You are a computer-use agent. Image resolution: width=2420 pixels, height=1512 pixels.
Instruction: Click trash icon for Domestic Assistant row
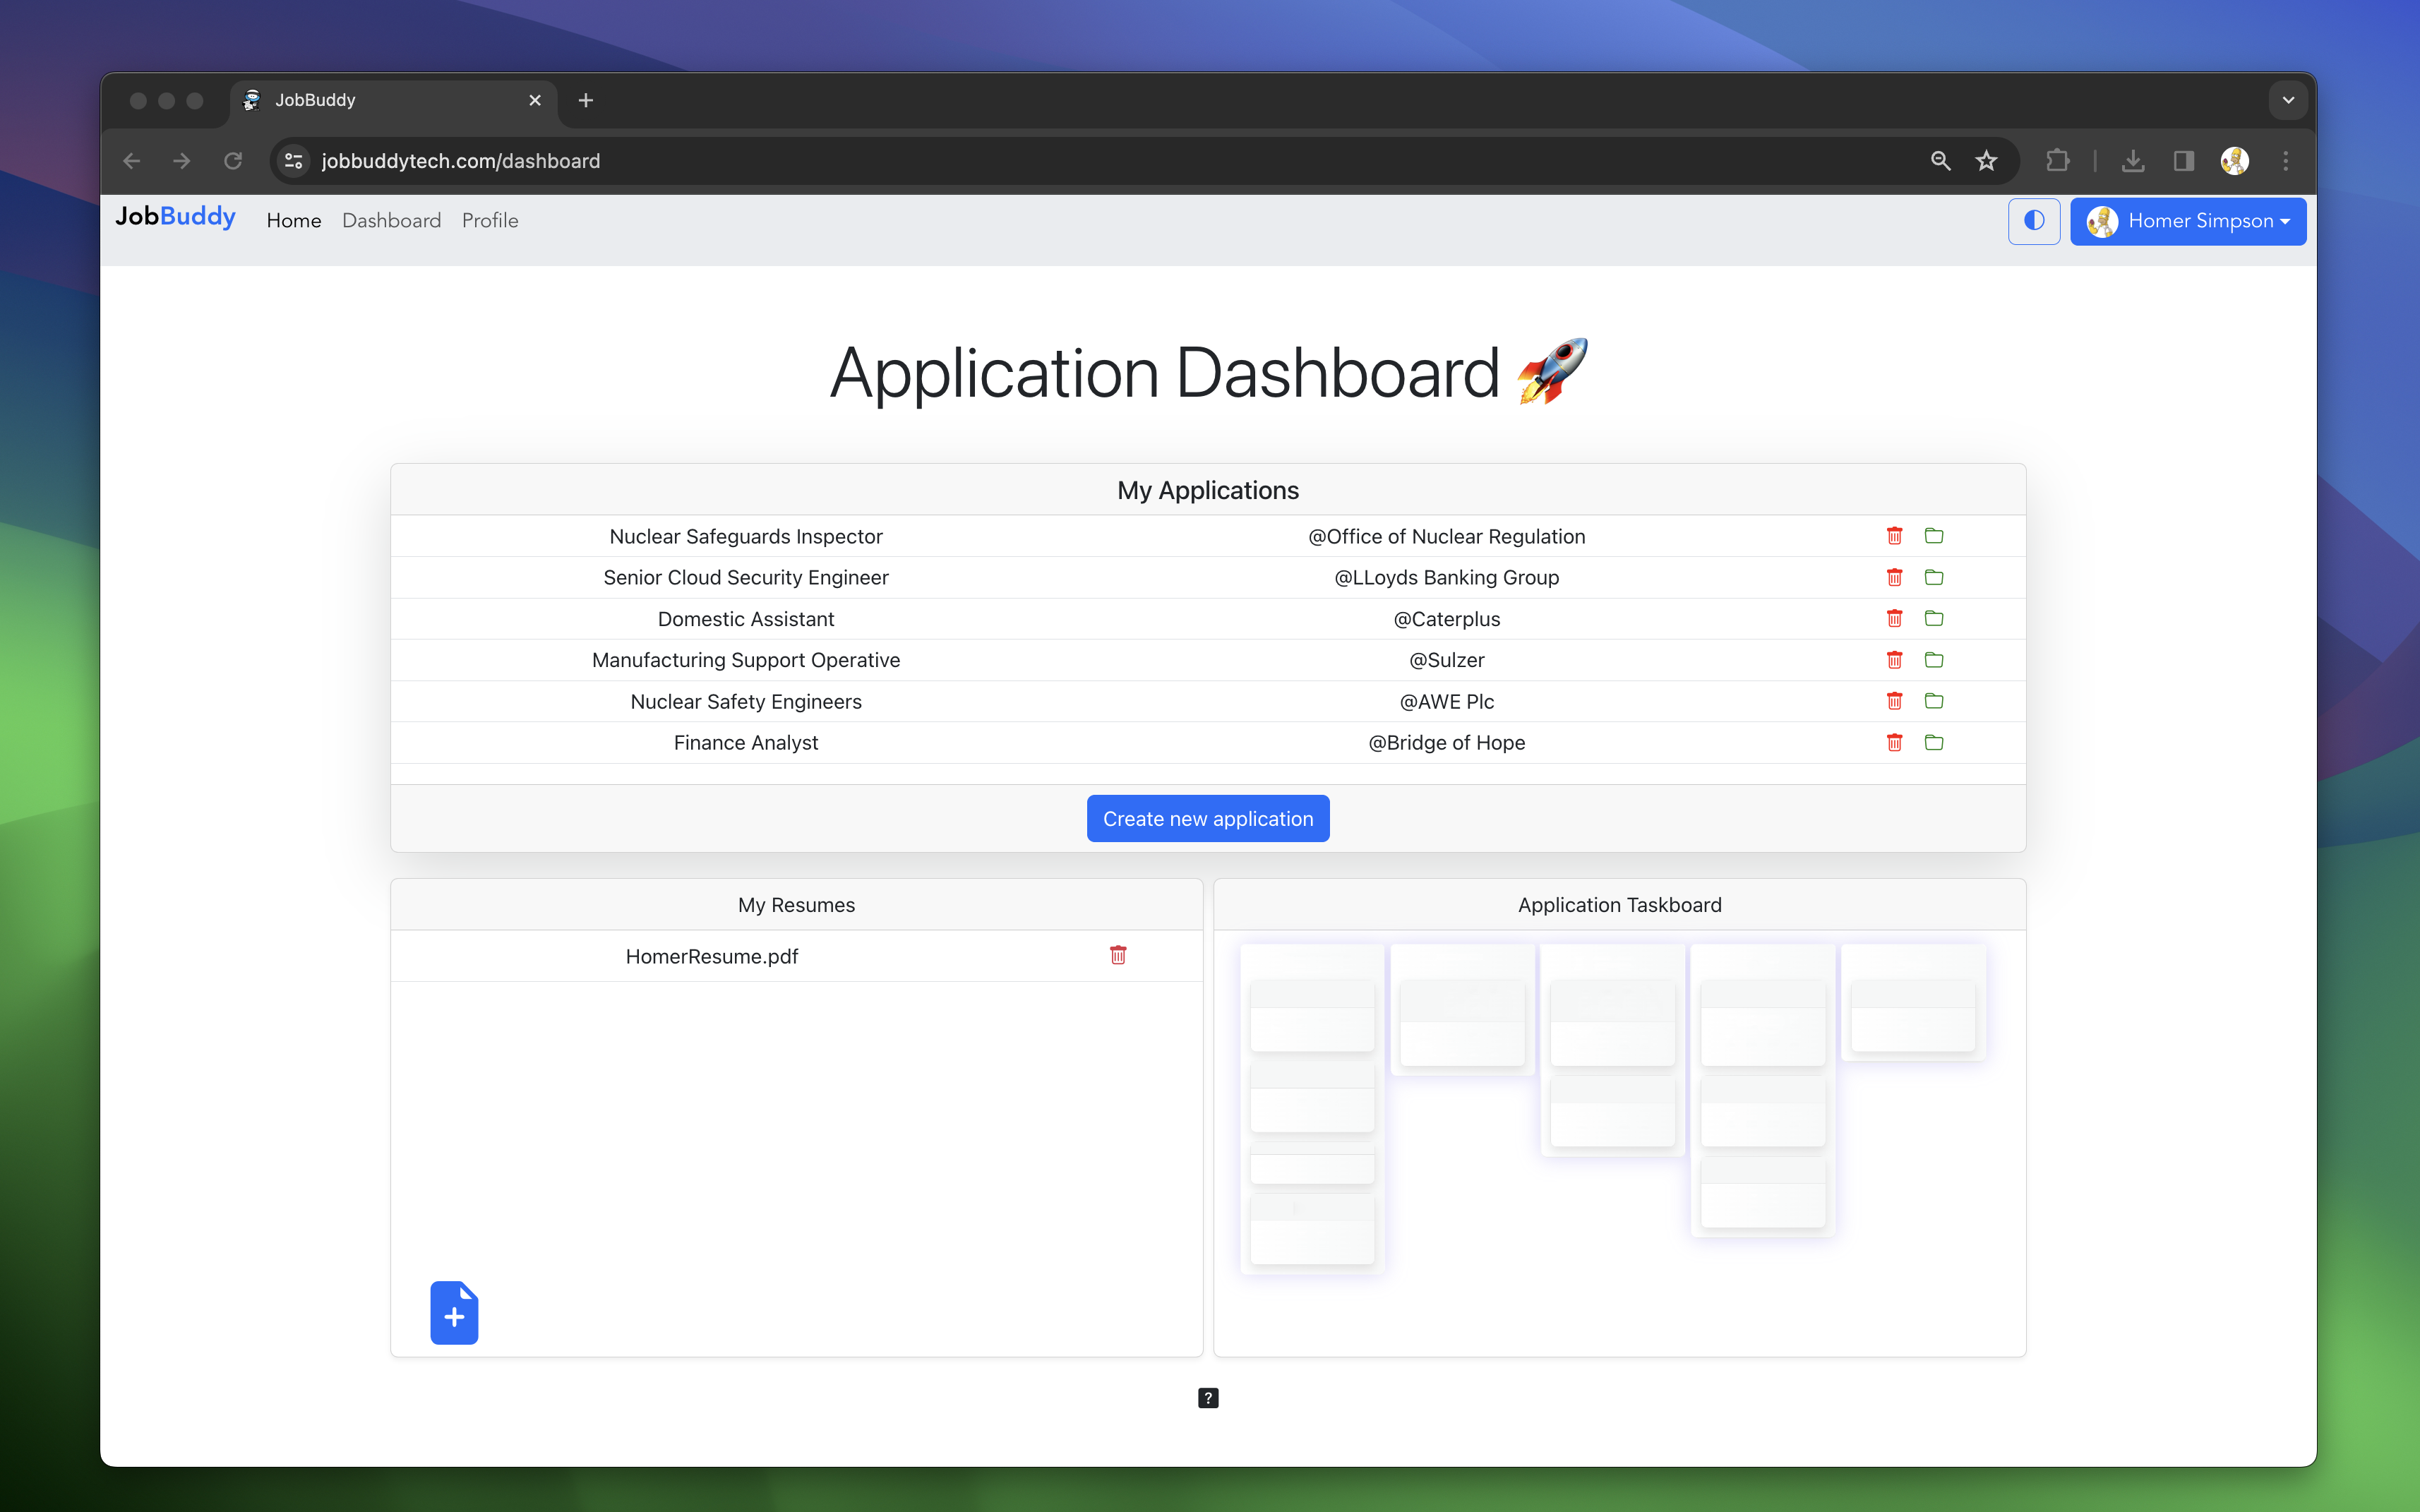pyautogui.click(x=1894, y=618)
